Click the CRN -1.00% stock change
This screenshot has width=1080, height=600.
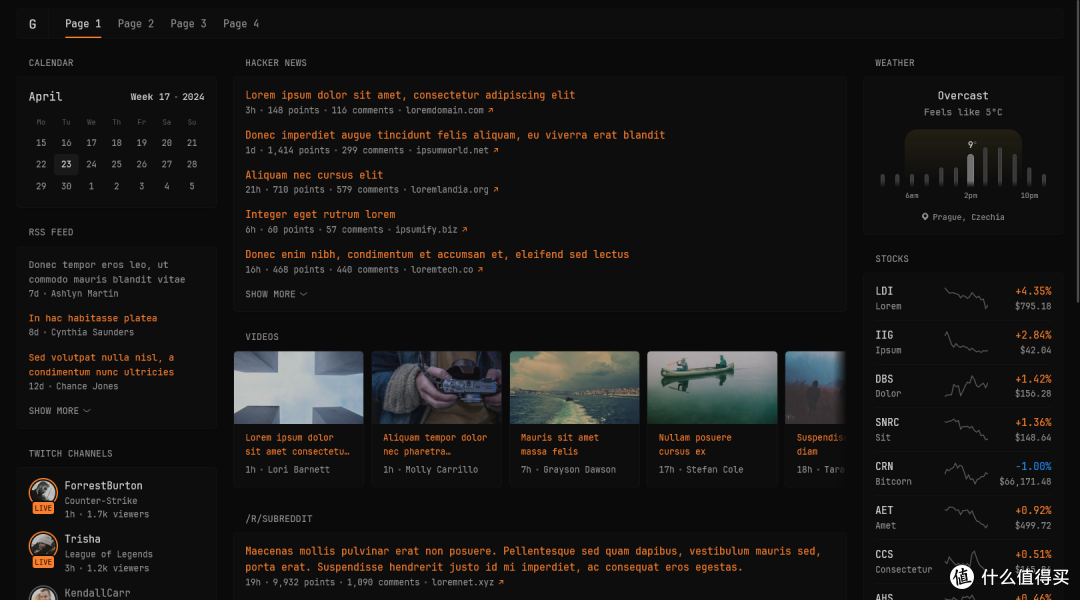[1033, 466]
